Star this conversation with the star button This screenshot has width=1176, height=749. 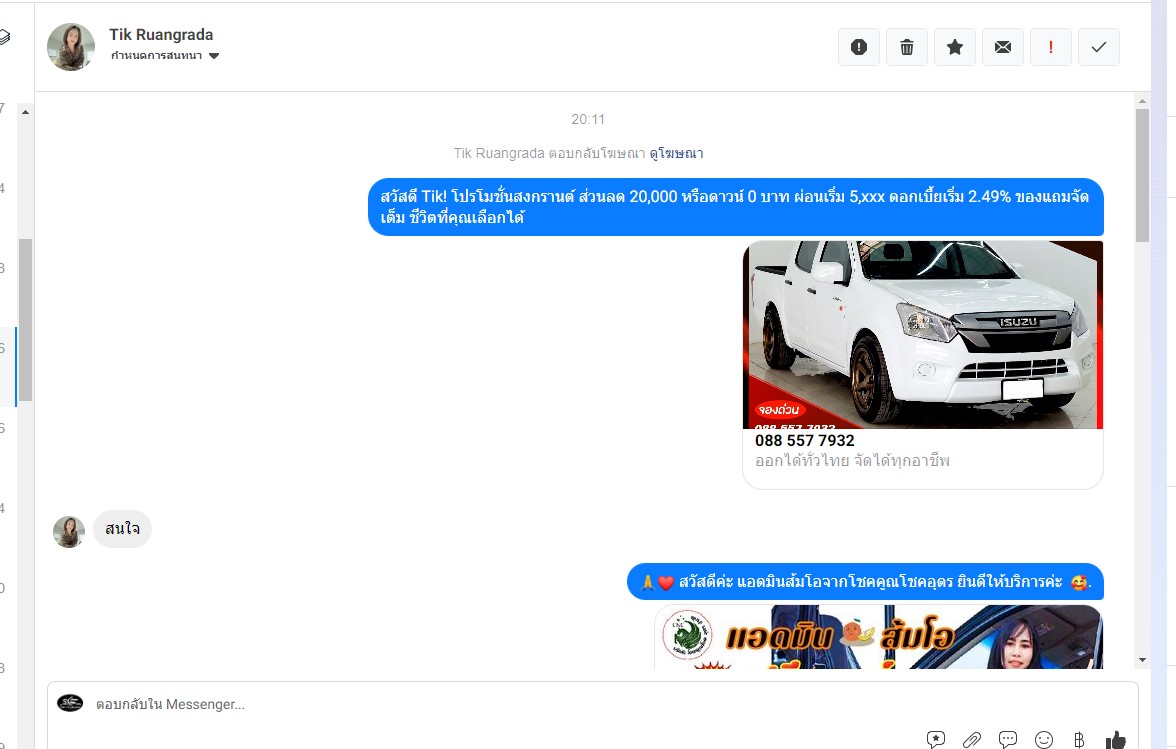tap(955, 47)
